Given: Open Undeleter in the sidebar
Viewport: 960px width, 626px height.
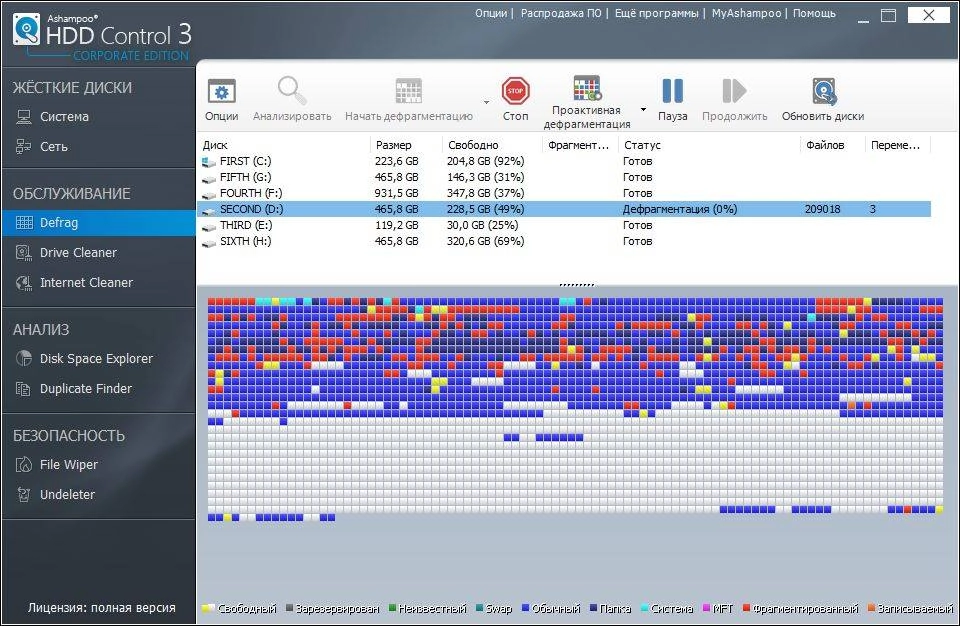Looking at the screenshot, I should point(98,494).
